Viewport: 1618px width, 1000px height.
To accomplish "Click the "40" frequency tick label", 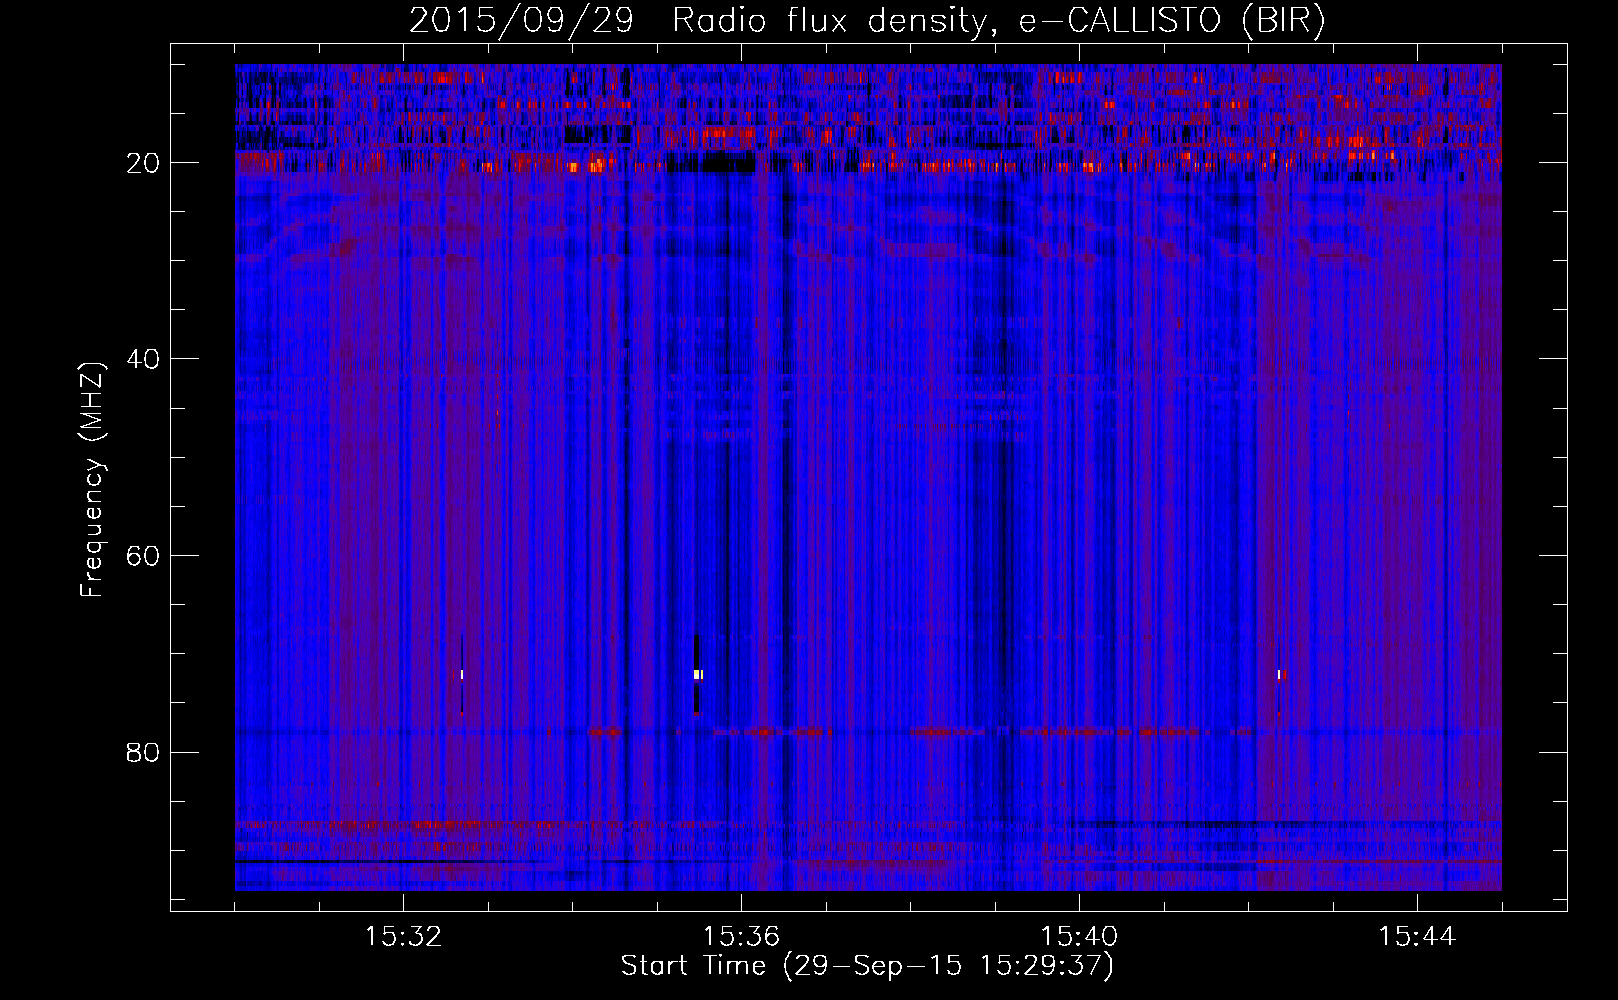I will (144, 359).
